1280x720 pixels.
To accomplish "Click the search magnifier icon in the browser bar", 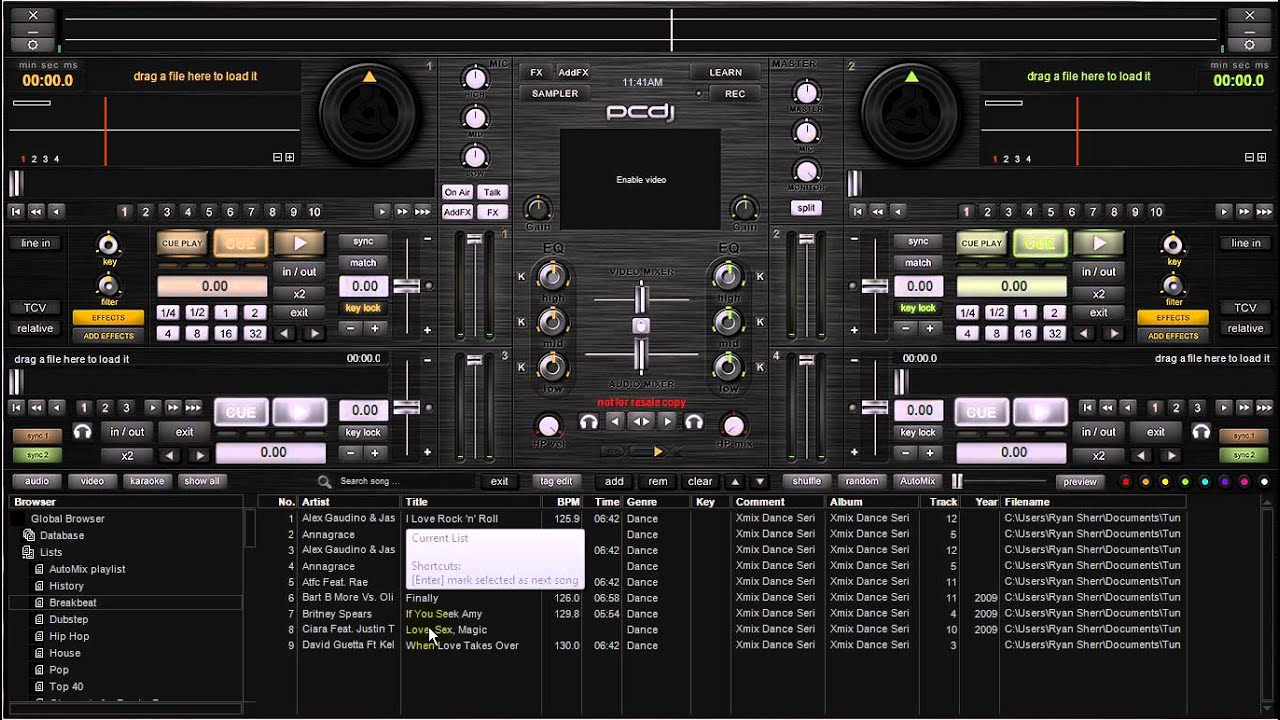I will (324, 481).
